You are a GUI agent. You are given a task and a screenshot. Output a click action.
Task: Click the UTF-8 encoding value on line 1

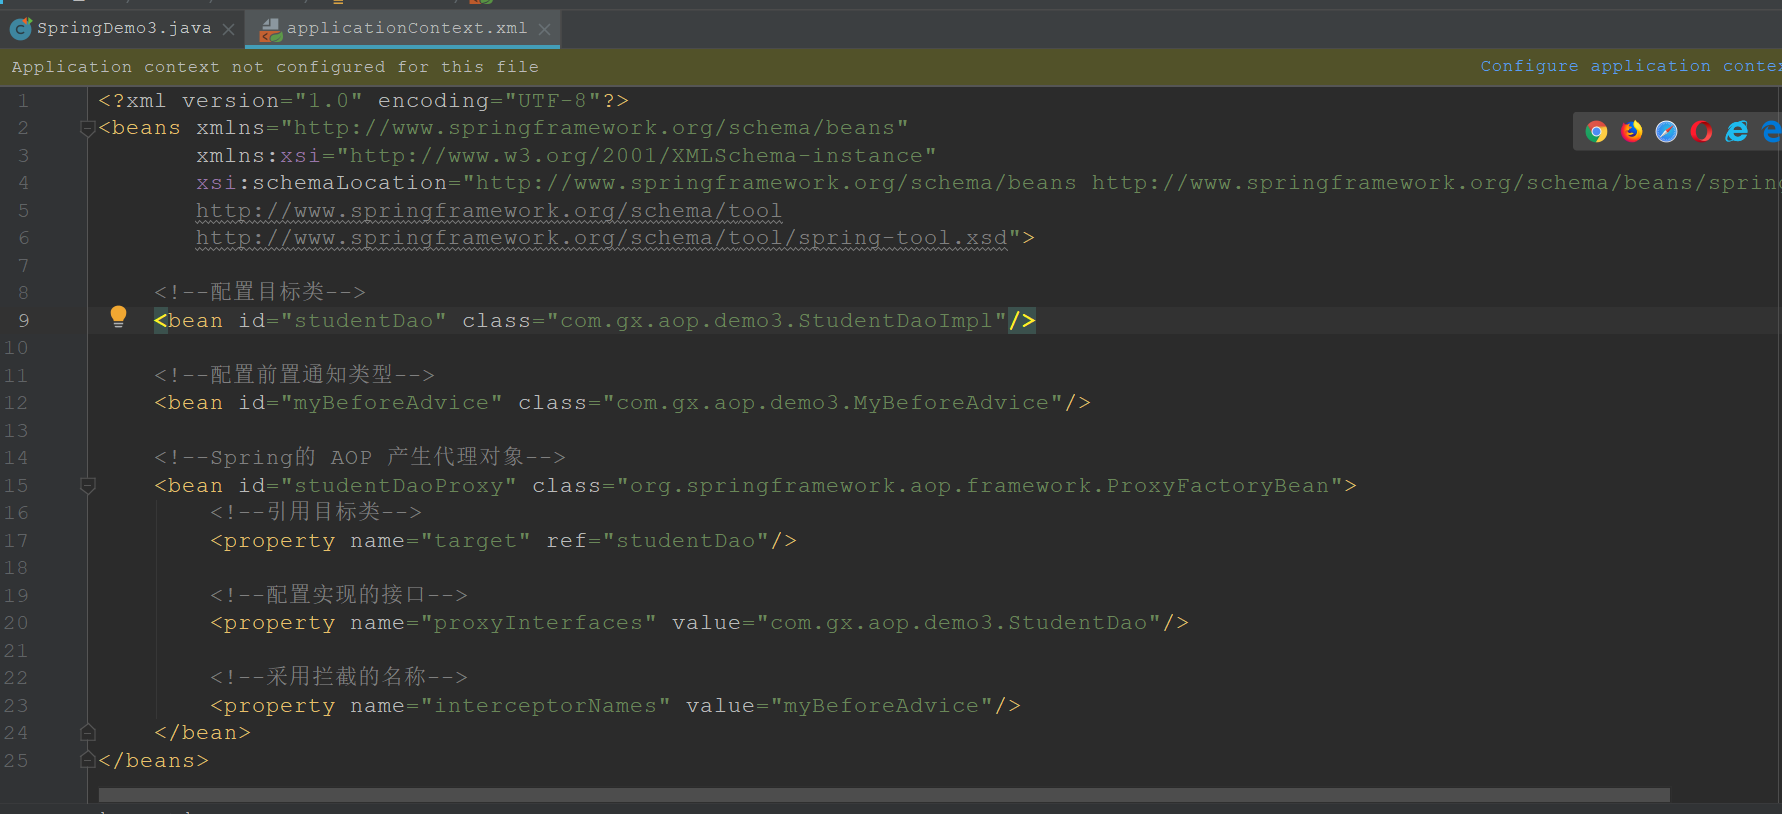pyautogui.click(x=552, y=101)
